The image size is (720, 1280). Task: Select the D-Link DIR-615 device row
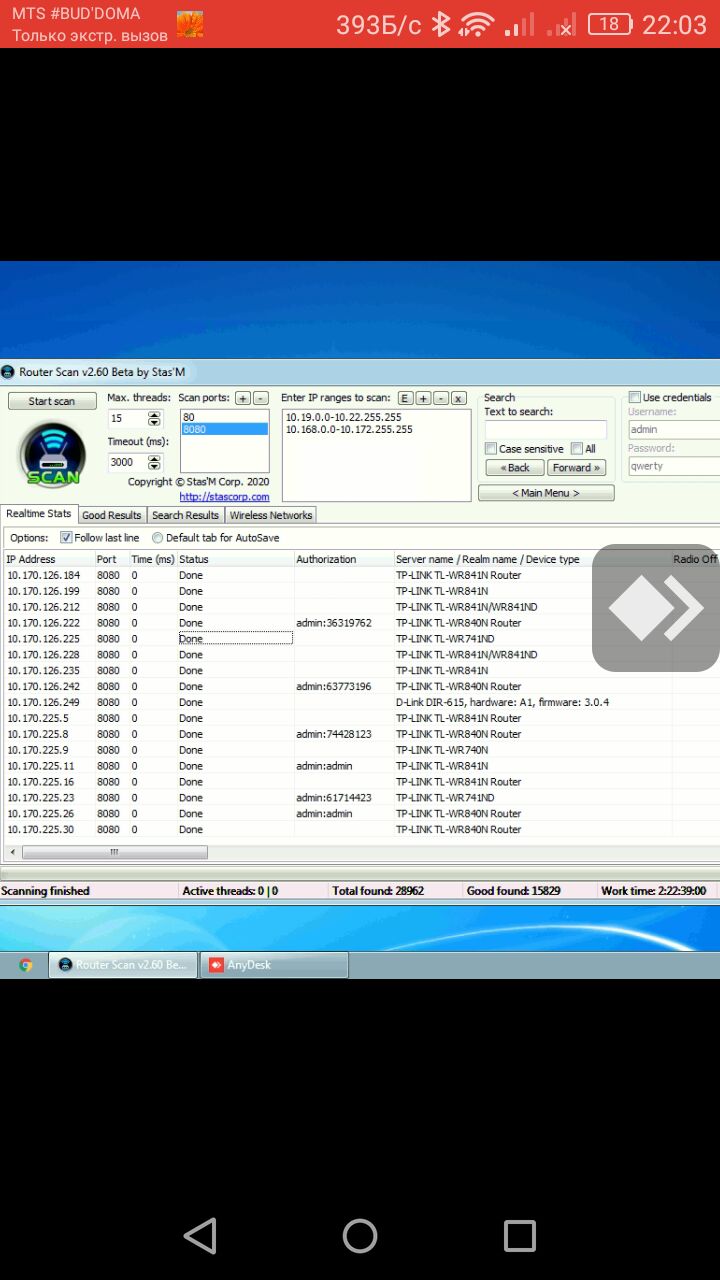coord(360,702)
